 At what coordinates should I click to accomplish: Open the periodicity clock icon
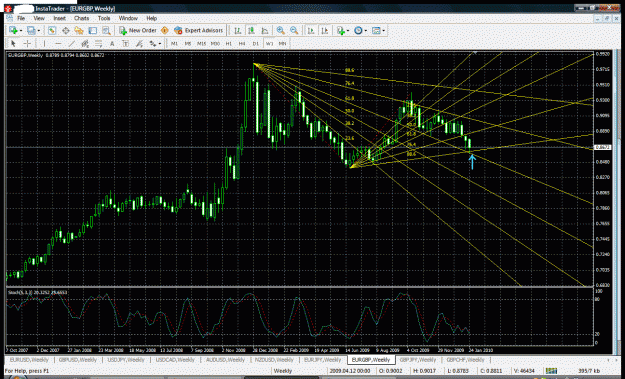[x=358, y=30]
